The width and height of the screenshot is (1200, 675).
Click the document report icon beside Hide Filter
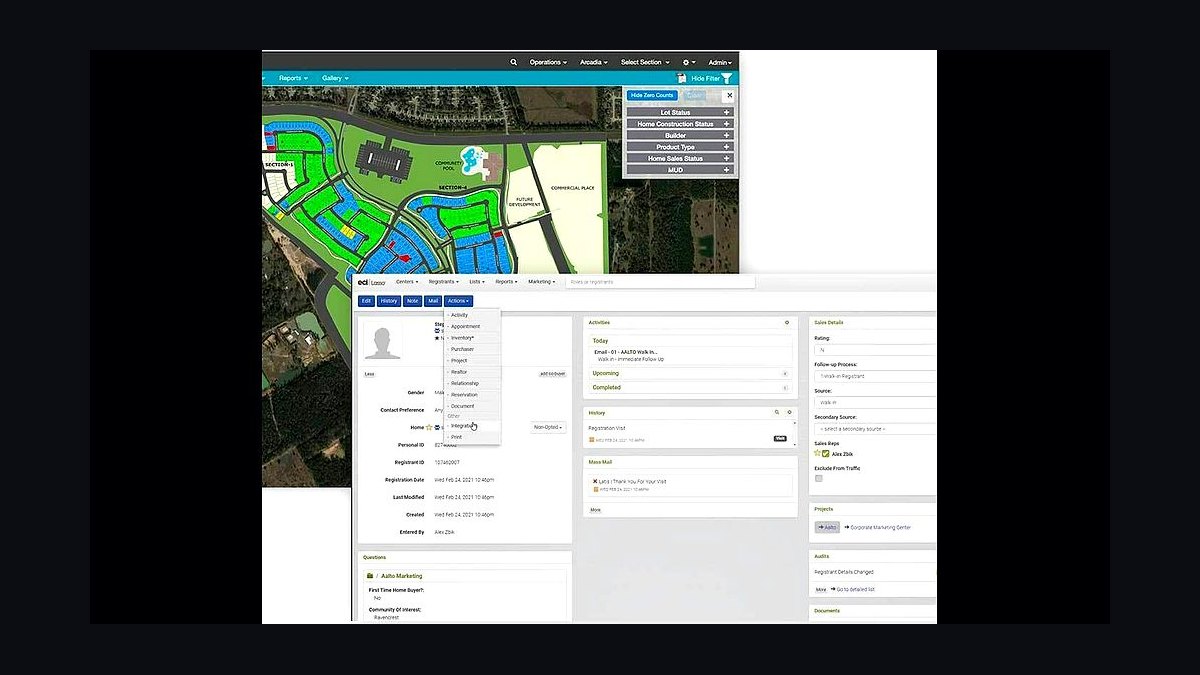(681, 78)
